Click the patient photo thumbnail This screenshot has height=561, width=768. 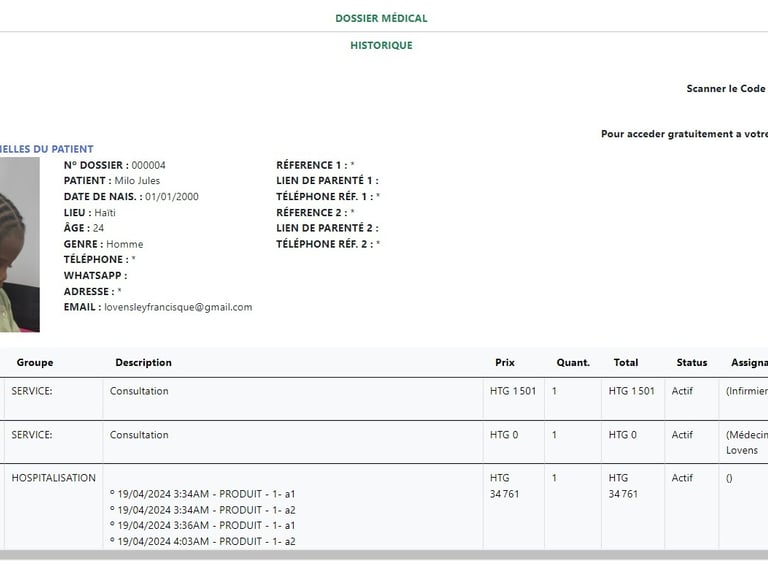pos(20,244)
